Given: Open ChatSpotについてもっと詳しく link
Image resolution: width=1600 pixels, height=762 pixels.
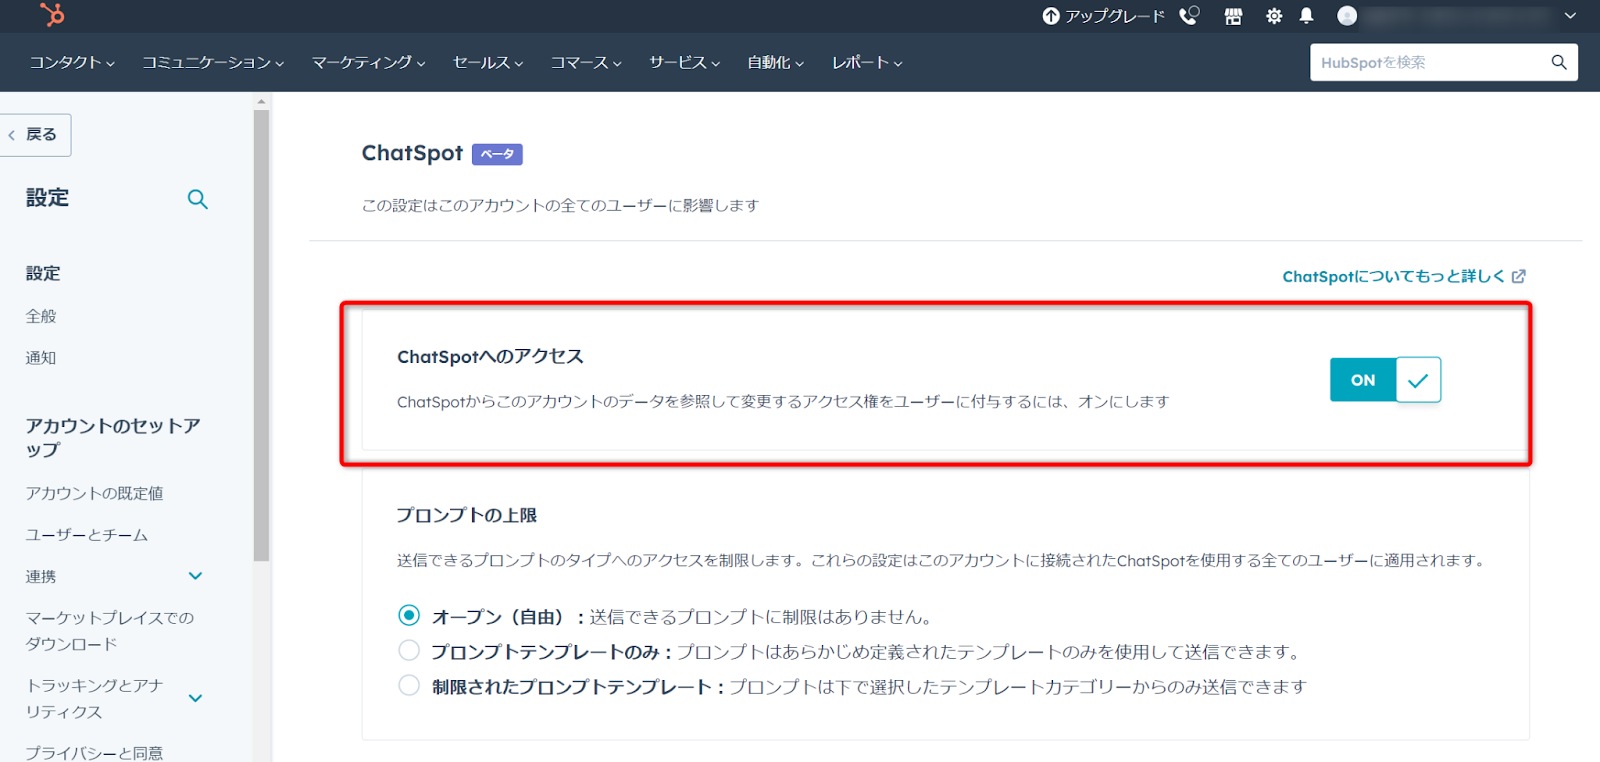Looking at the screenshot, I should pyautogui.click(x=1393, y=276).
